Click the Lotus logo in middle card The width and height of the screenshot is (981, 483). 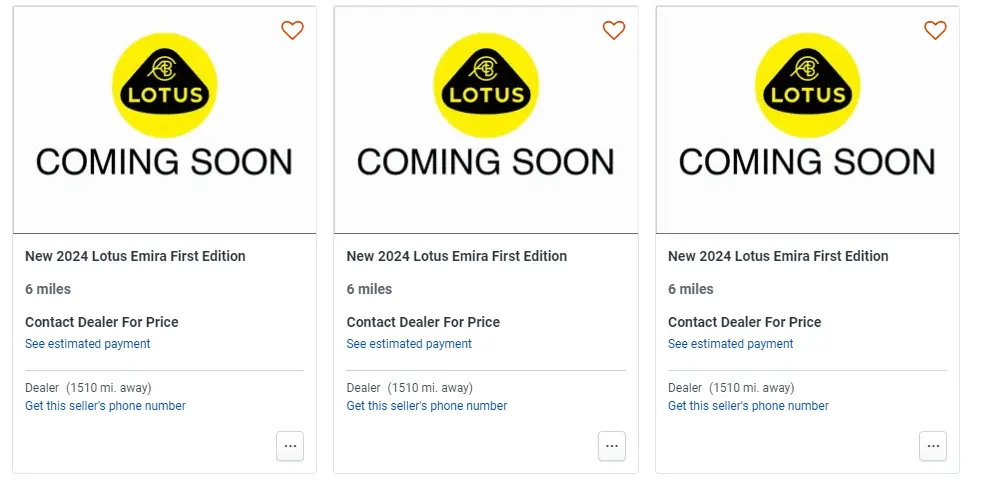click(x=486, y=85)
